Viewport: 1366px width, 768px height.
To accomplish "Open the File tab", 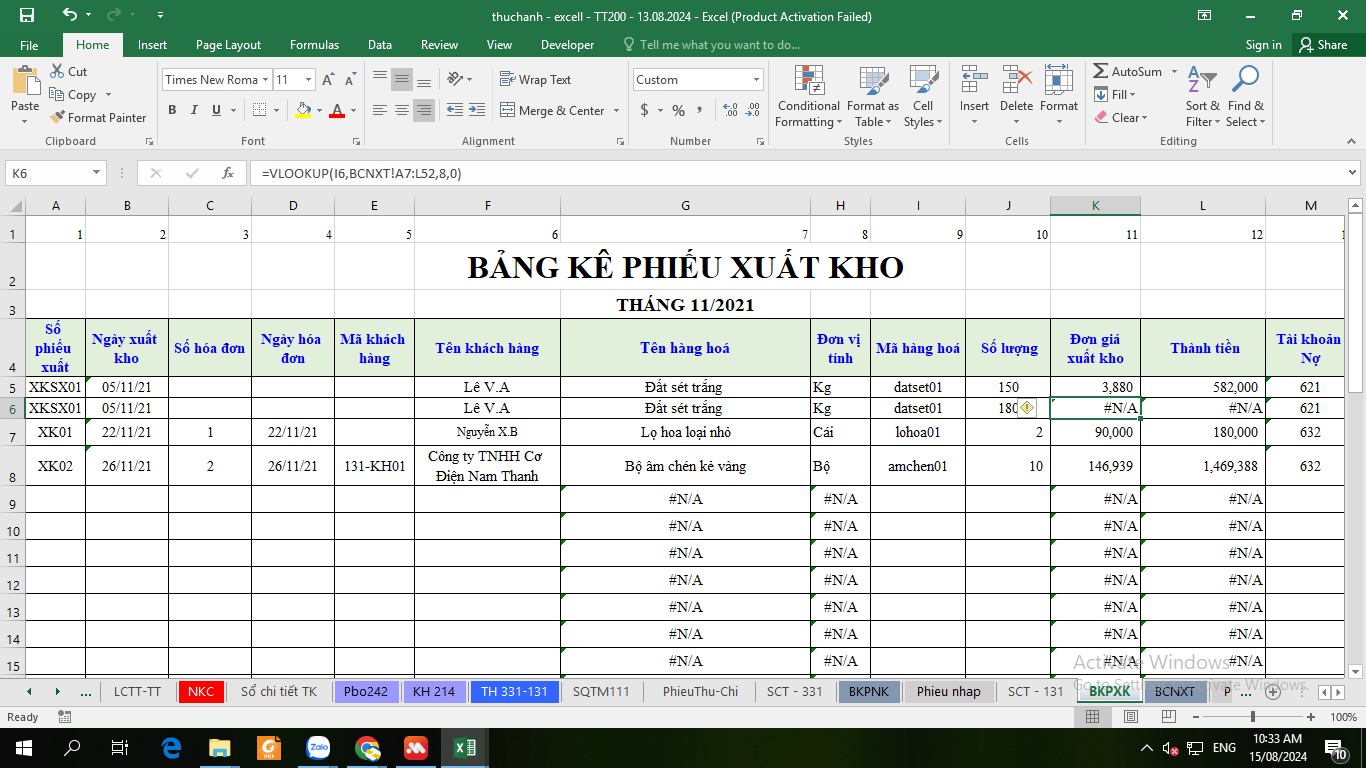I will [x=29, y=45].
